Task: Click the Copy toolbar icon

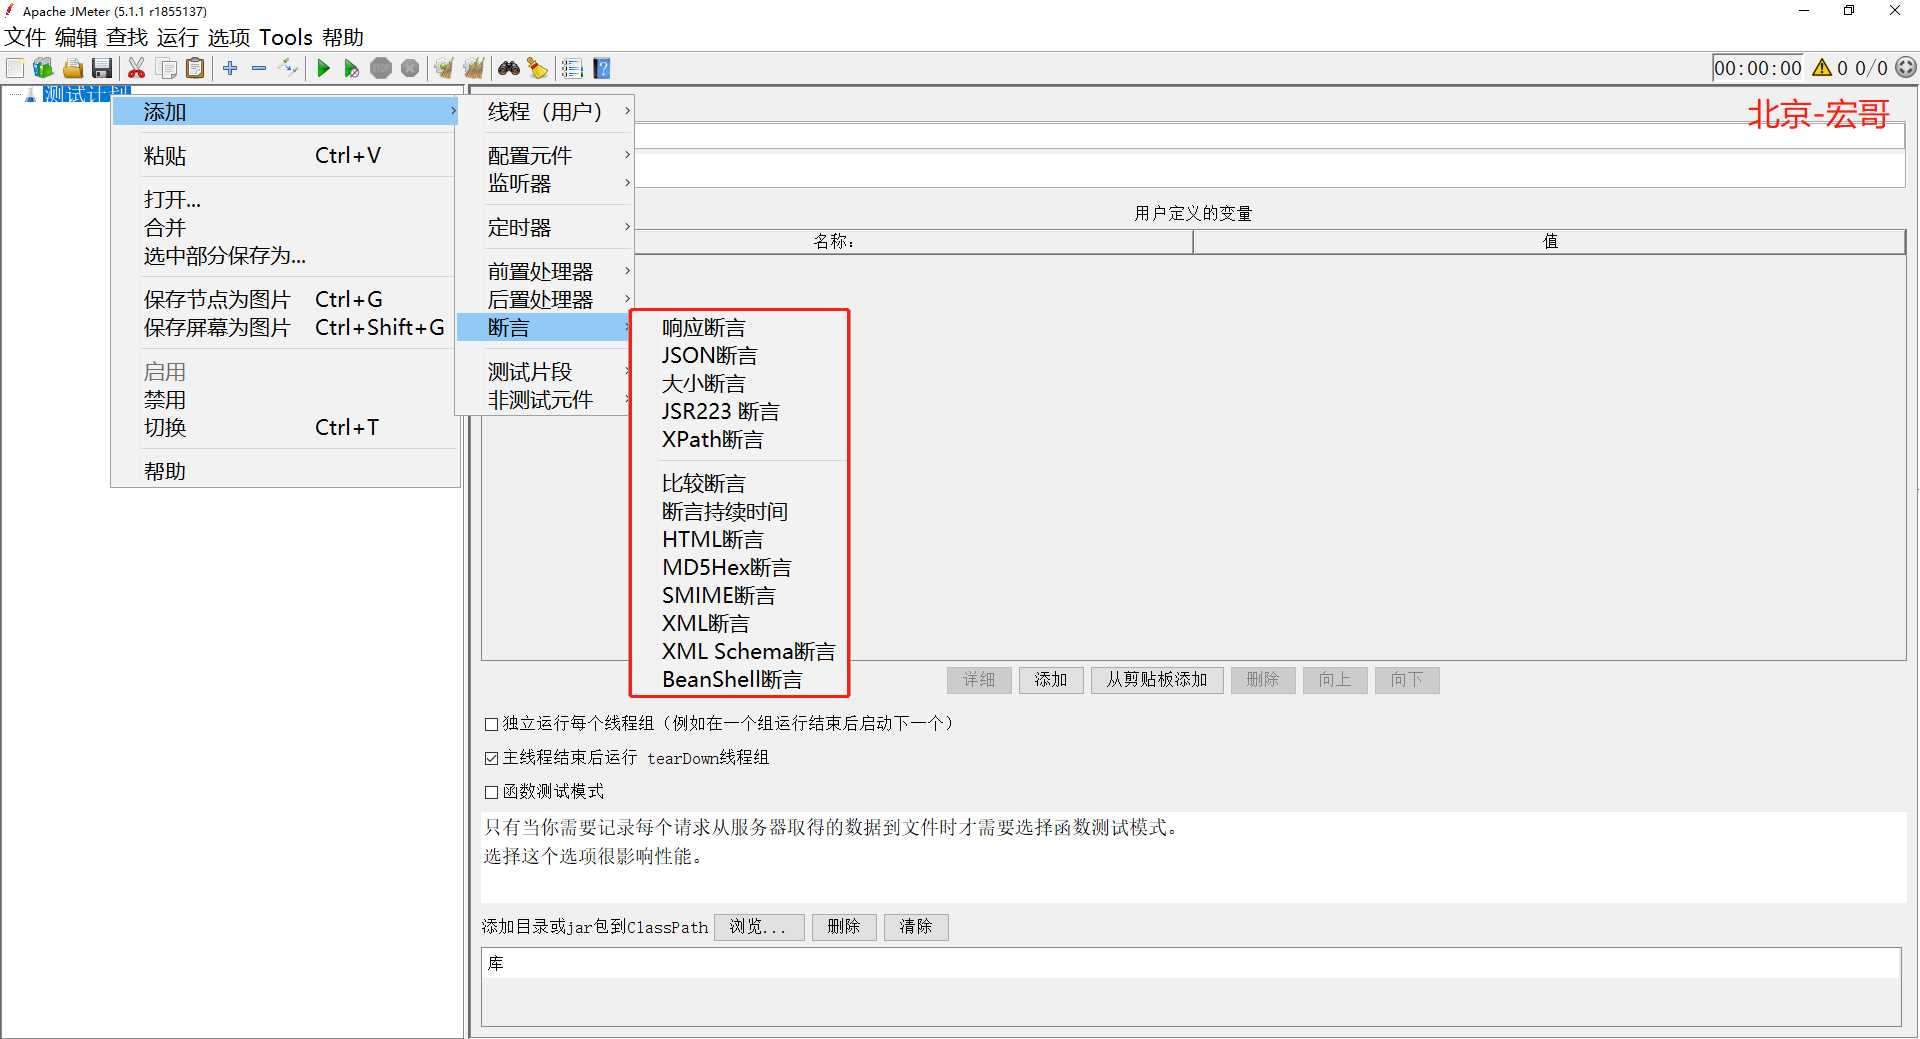Action: 167,68
